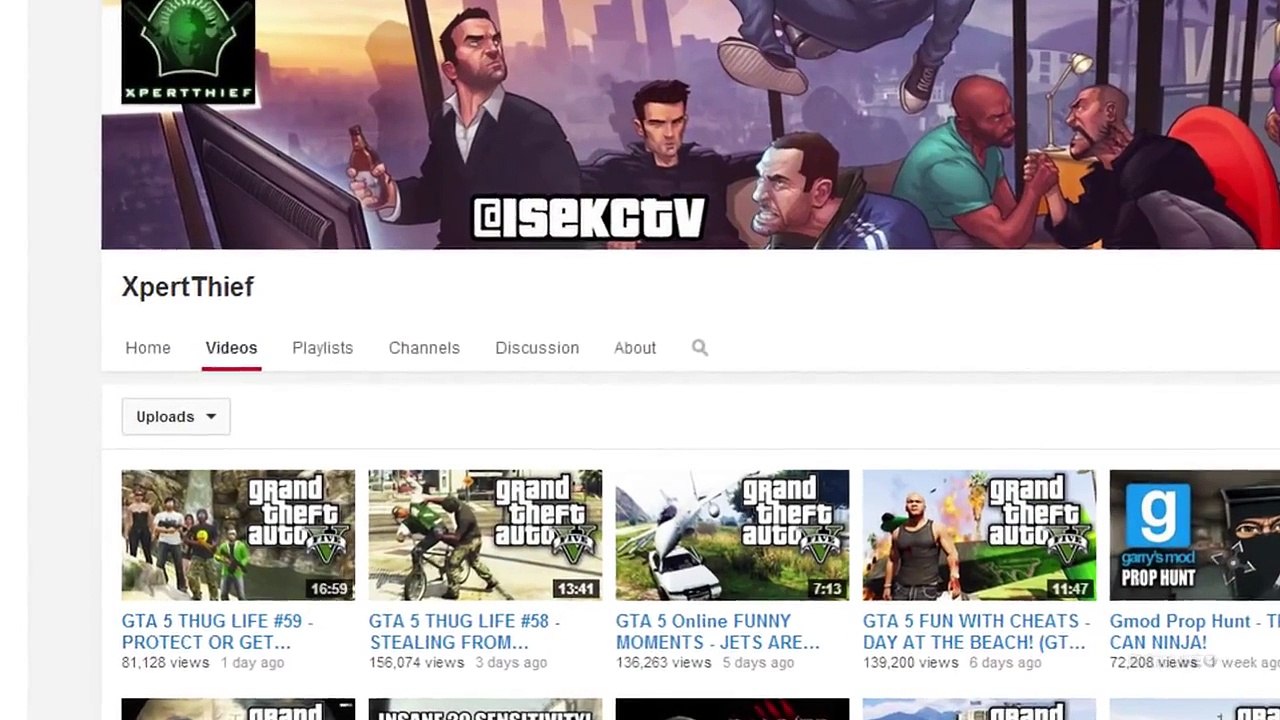Image resolution: width=1280 pixels, height=720 pixels.
Task: Open Gmod Prop Hunt title link
Action: (x=1194, y=632)
